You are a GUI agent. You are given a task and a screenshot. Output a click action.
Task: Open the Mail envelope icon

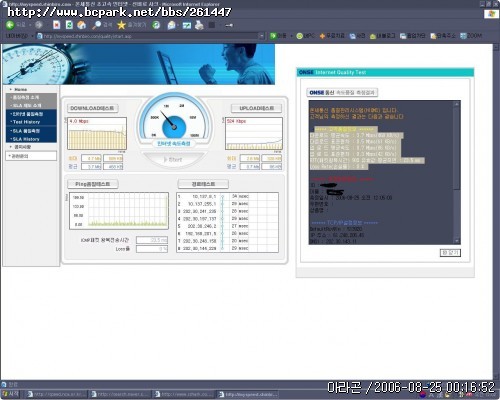click(171, 25)
